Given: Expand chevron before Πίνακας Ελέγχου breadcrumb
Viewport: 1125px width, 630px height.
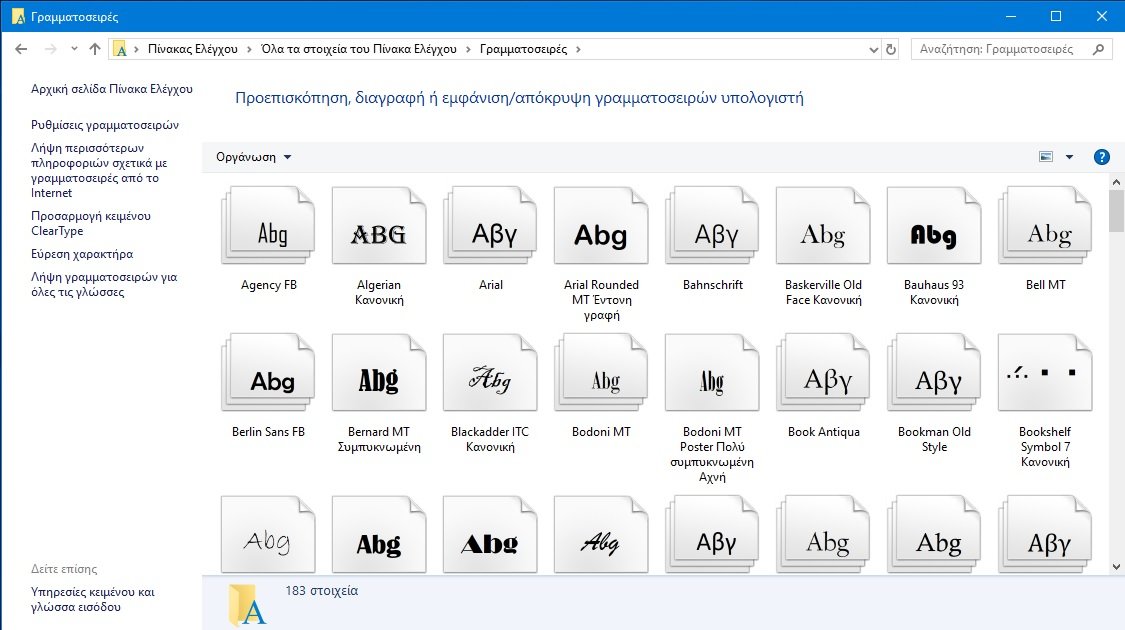Looking at the screenshot, I should (136, 50).
